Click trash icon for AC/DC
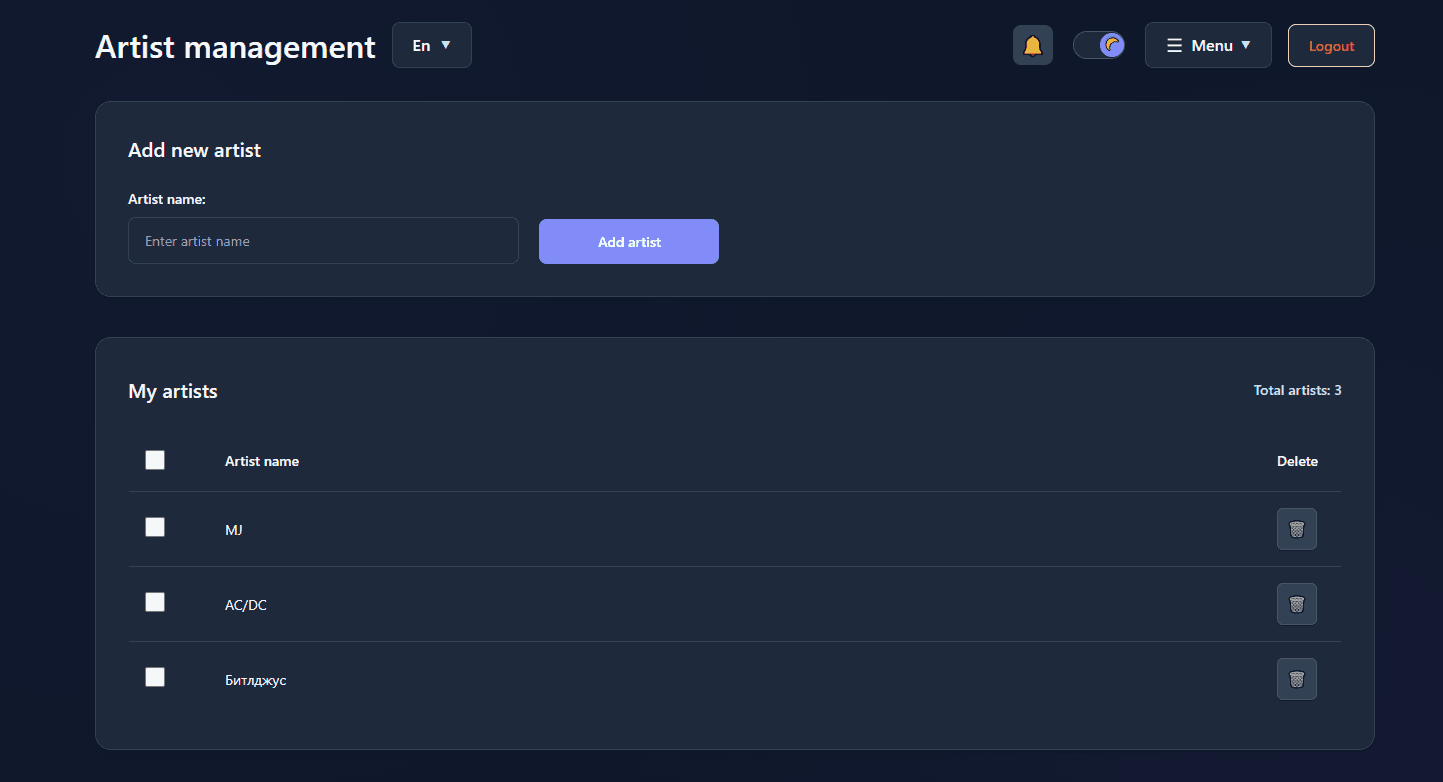This screenshot has height=782, width=1443. pyautogui.click(x=1296, y=604)
